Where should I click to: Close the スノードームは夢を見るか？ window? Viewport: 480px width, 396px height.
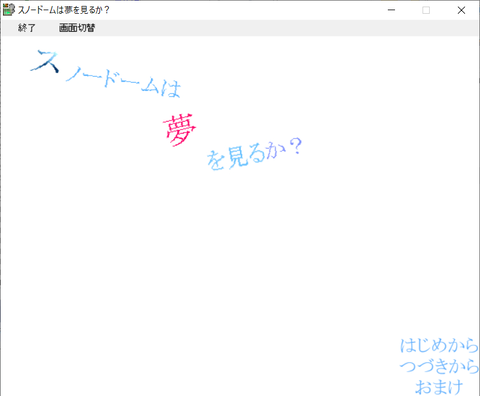[x=461, y=10]
